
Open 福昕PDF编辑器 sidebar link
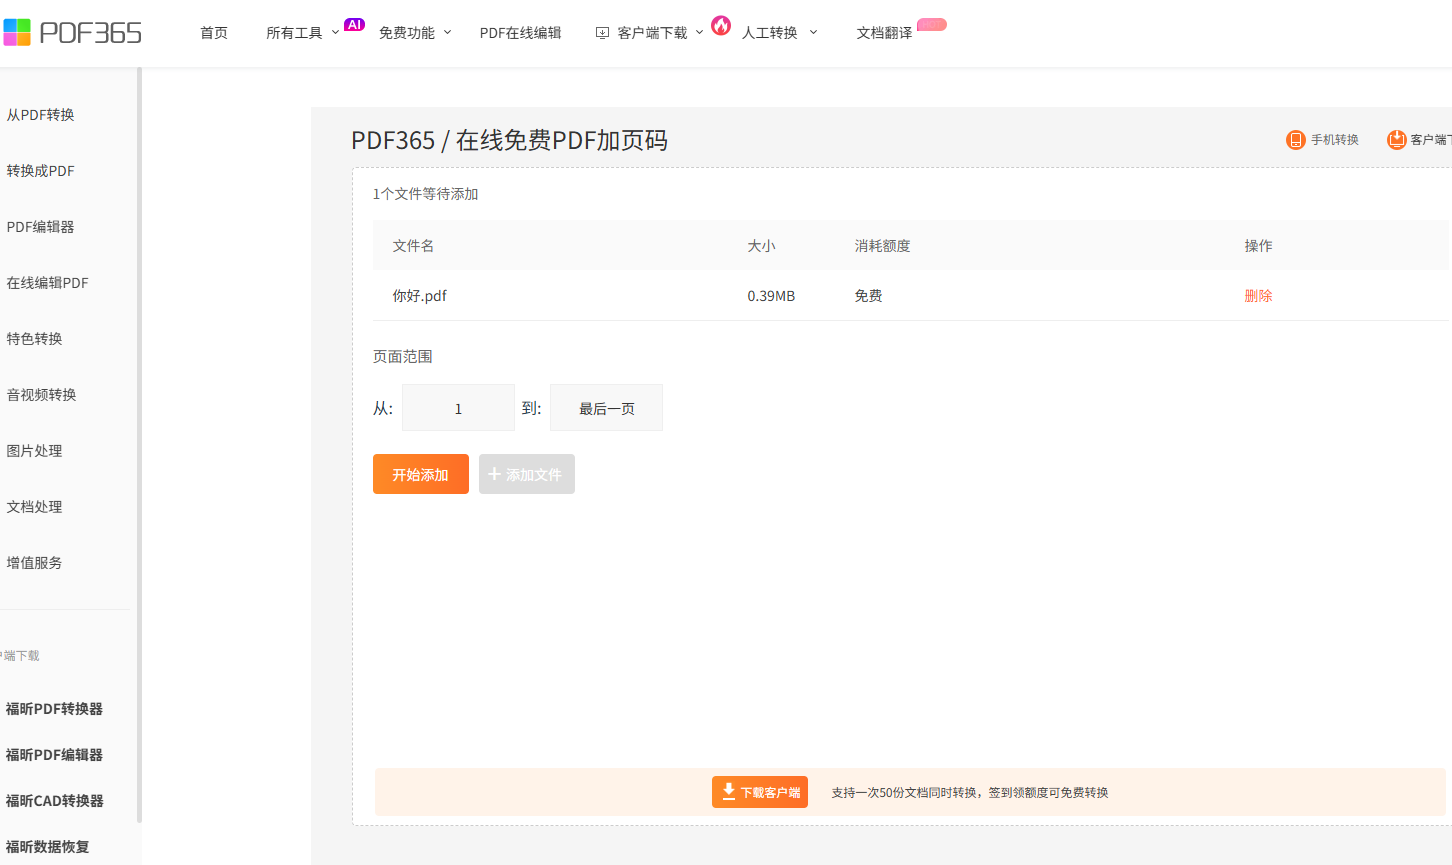(x=54, y=755)
